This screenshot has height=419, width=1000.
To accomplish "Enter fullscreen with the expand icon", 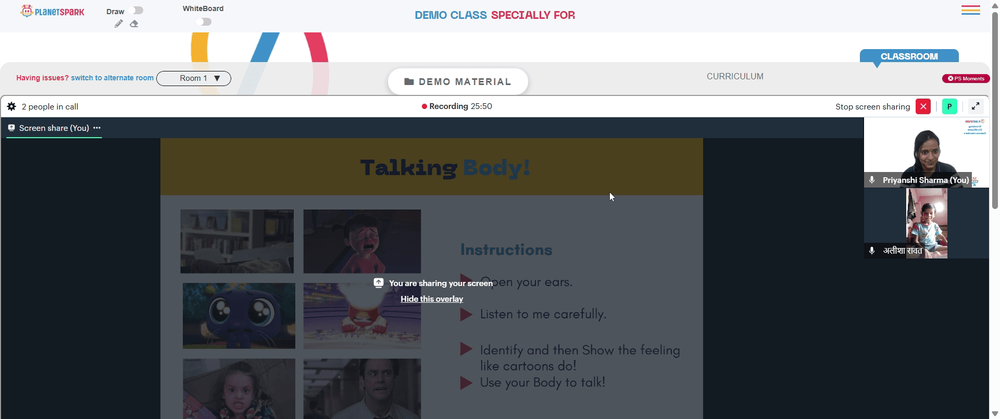I will (x=976, y=107).
